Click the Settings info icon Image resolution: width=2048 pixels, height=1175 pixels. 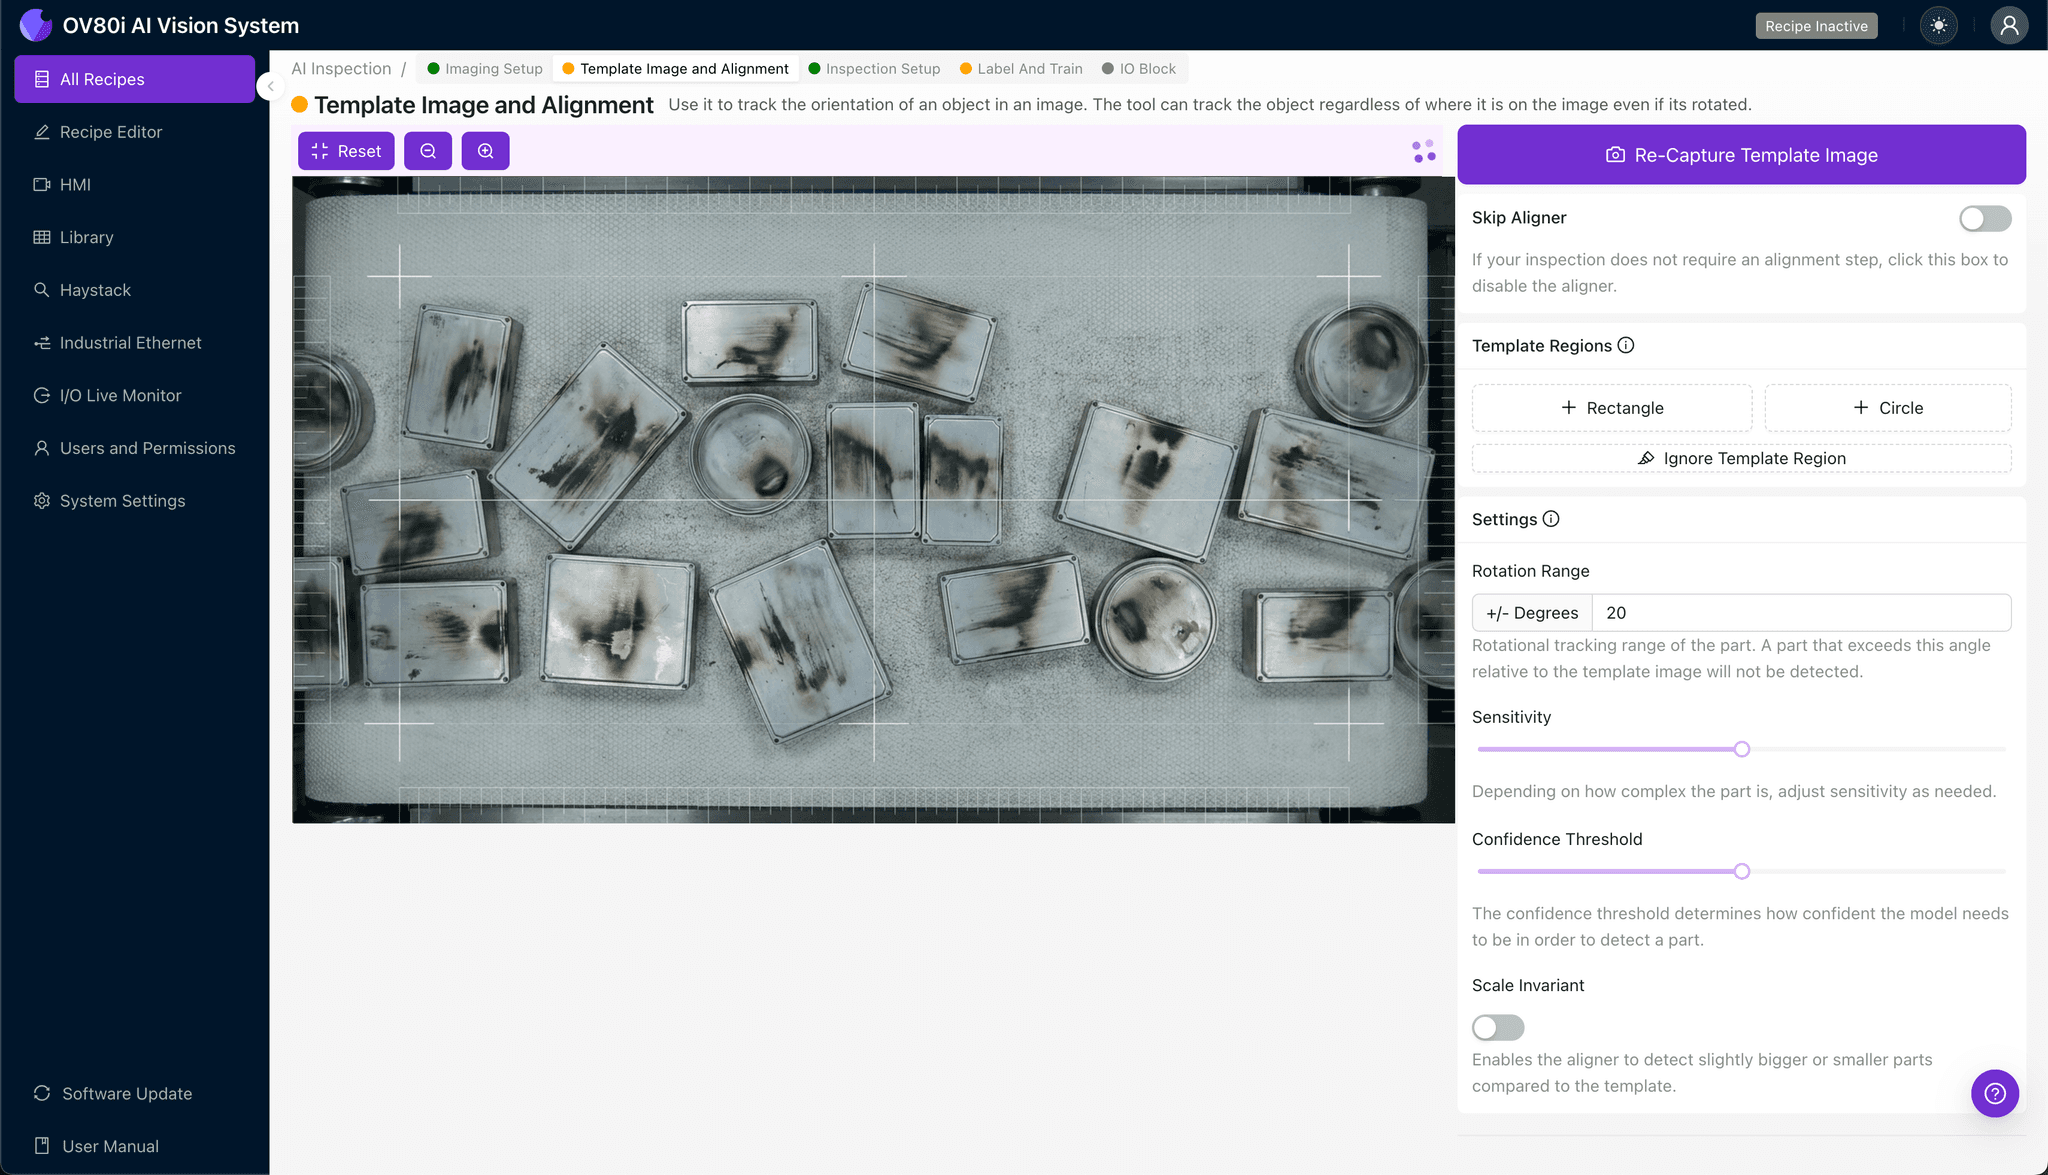click(x=1551, y=519)
